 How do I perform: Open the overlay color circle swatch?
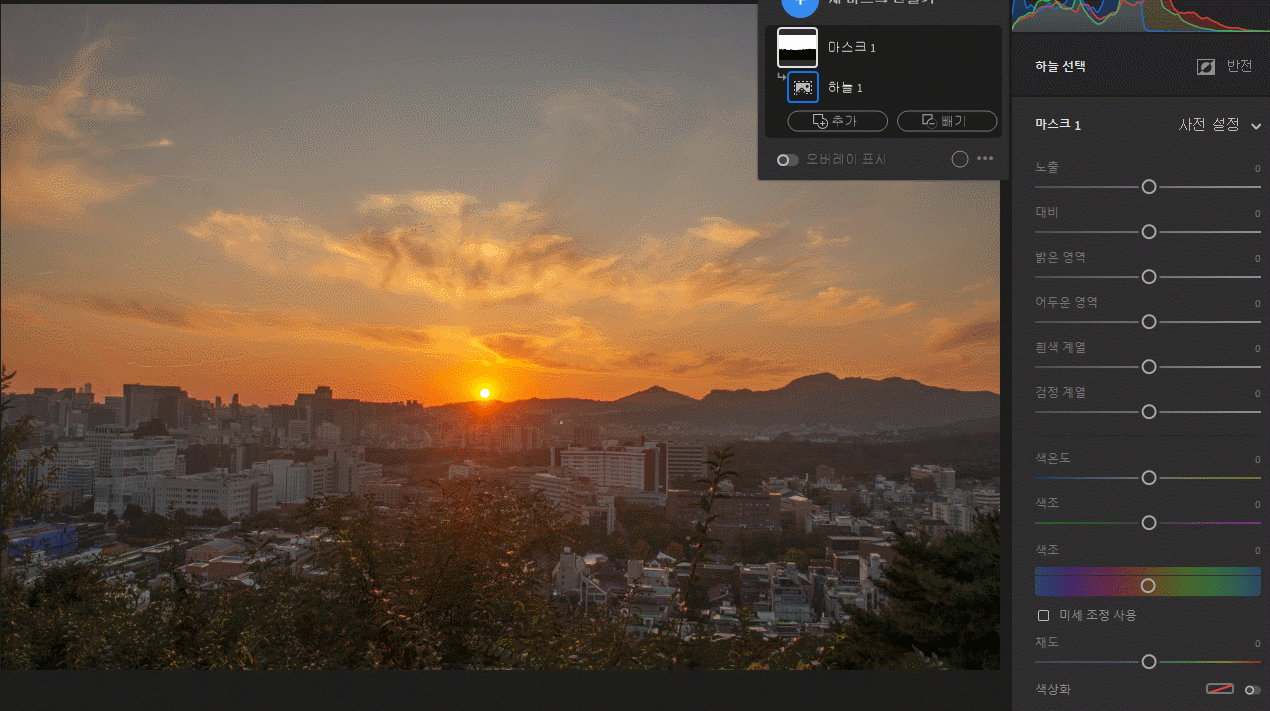tap(960, 159)
